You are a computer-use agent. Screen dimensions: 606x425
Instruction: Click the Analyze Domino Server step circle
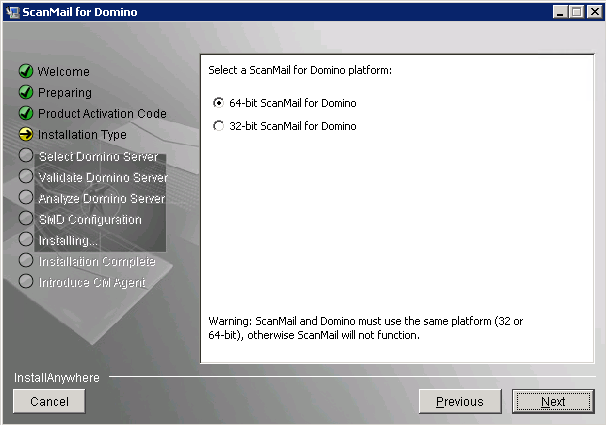click(x=26, y=198)
